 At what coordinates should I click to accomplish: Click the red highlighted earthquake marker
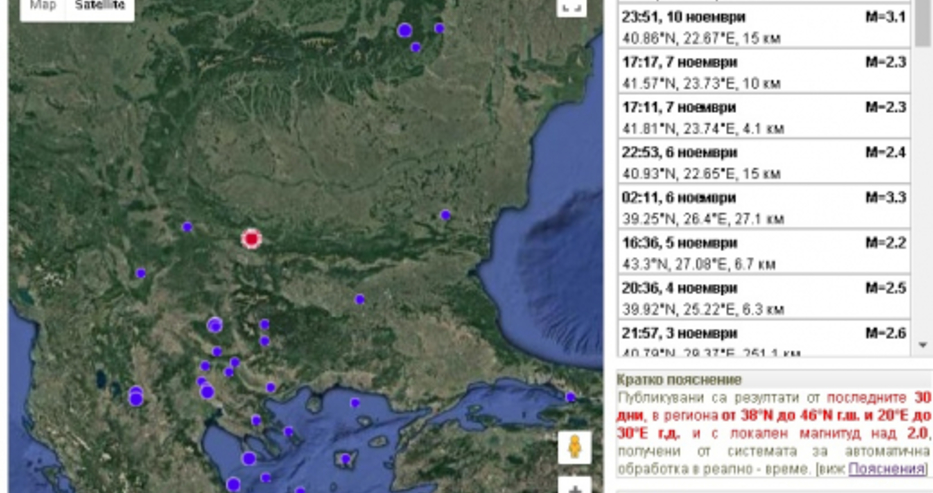(251, 238)
